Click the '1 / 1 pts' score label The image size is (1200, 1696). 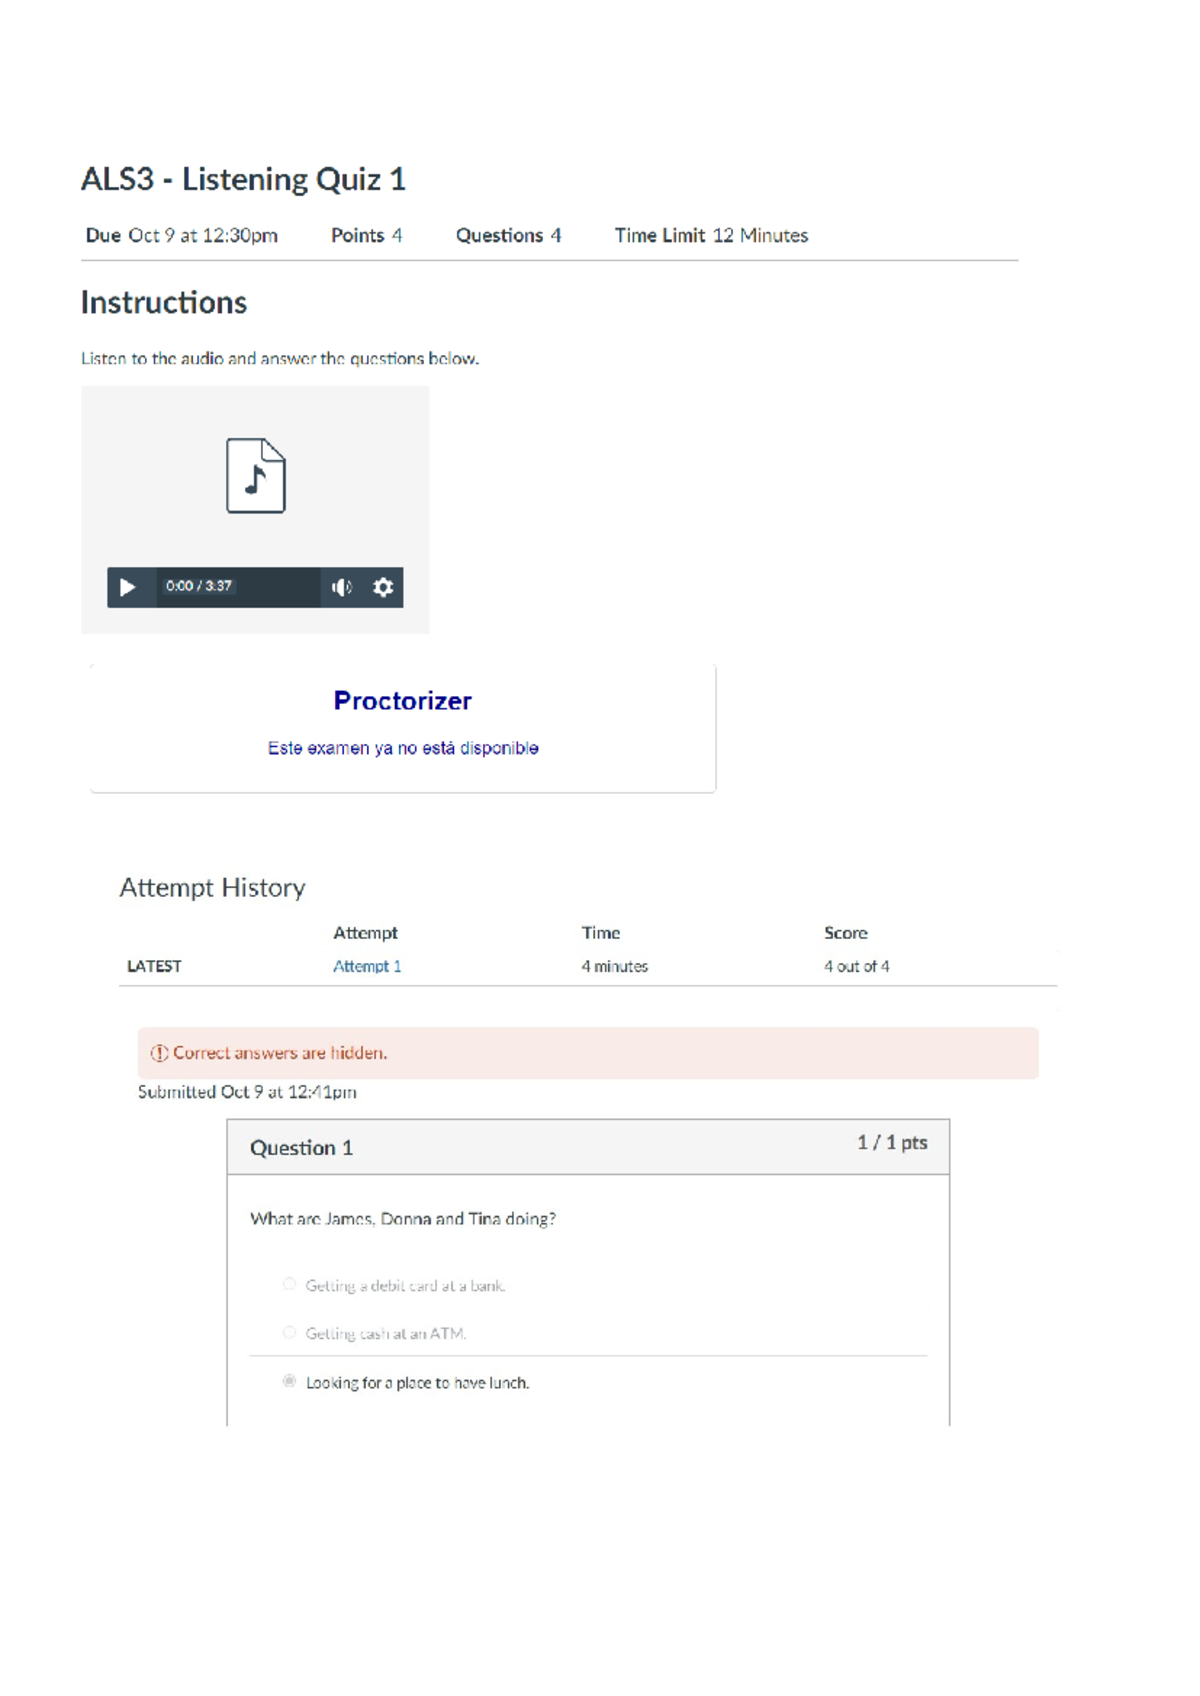892,1143
